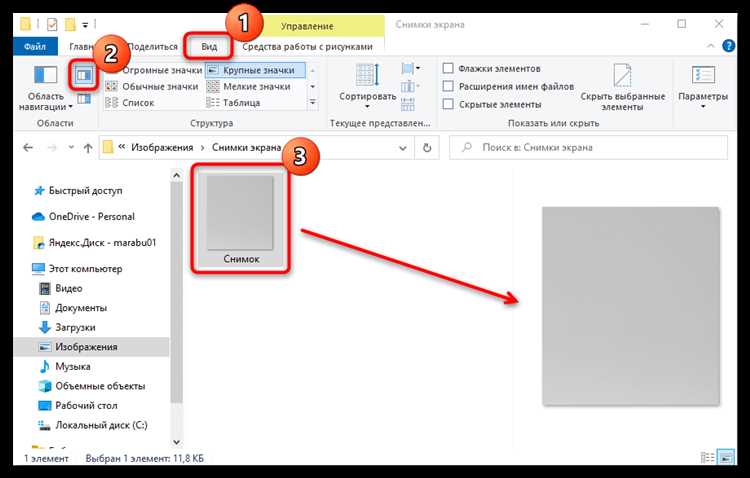
Task: Click navigation pane scrollbar up arrow
Action: tap(176, 176)
